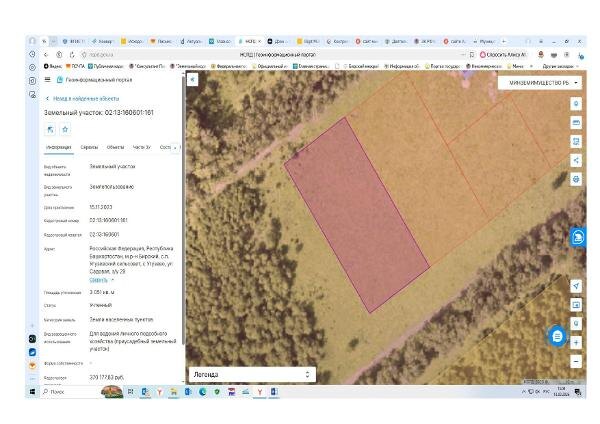Open a new browser tab with plus
Viewport: 600px width, 424px height.
pyautogui.click(x=504, y=41)
